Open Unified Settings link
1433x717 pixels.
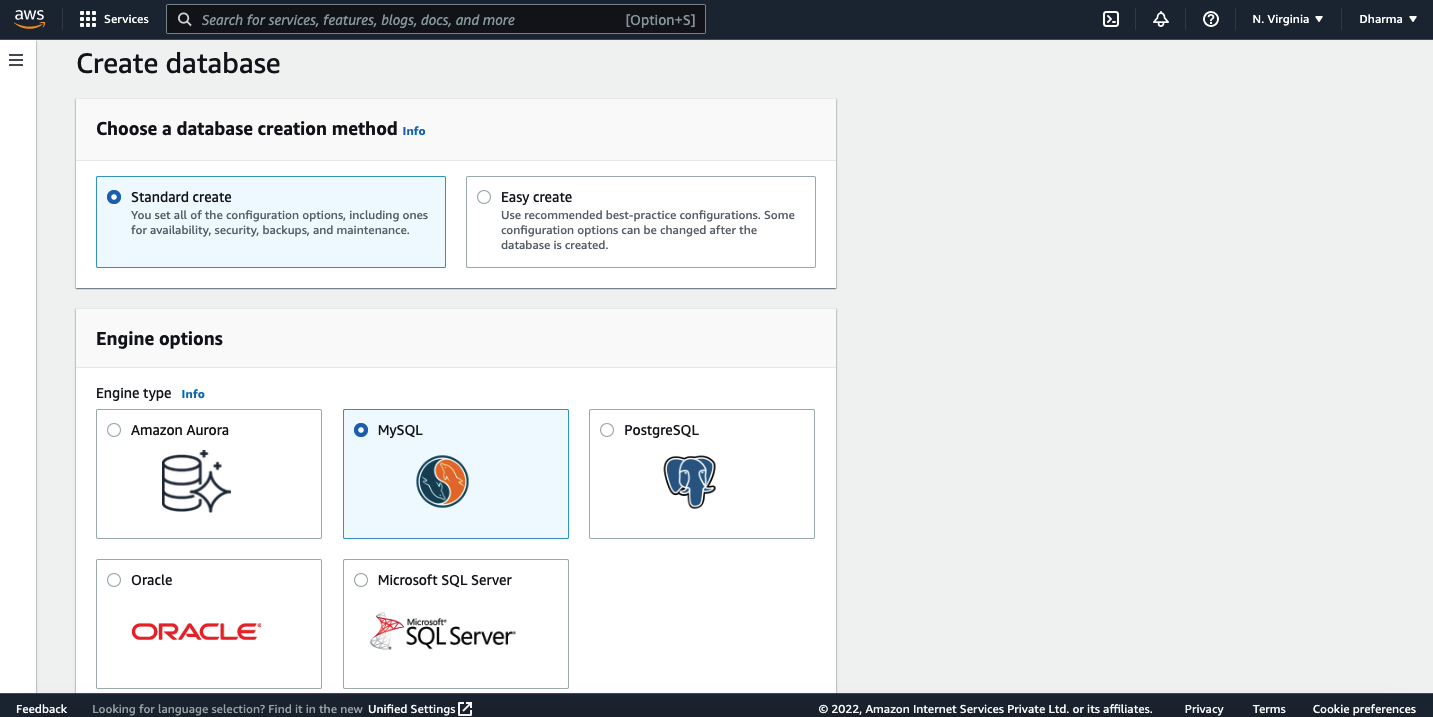412,709
